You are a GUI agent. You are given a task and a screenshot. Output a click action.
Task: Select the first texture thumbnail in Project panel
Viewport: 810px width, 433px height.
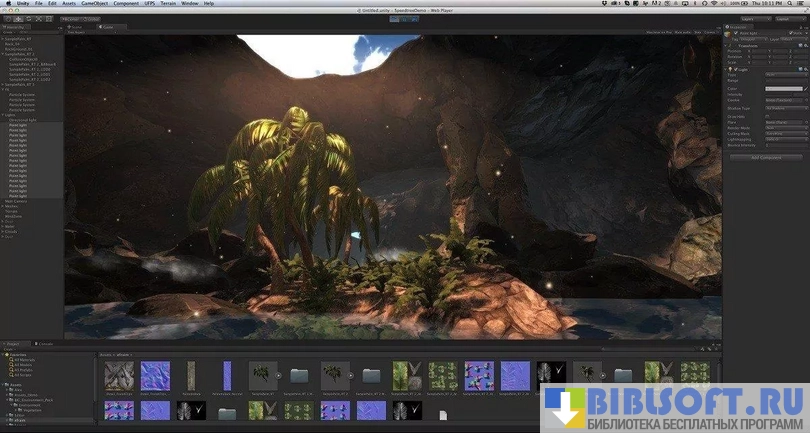click(x=118, y=375)
